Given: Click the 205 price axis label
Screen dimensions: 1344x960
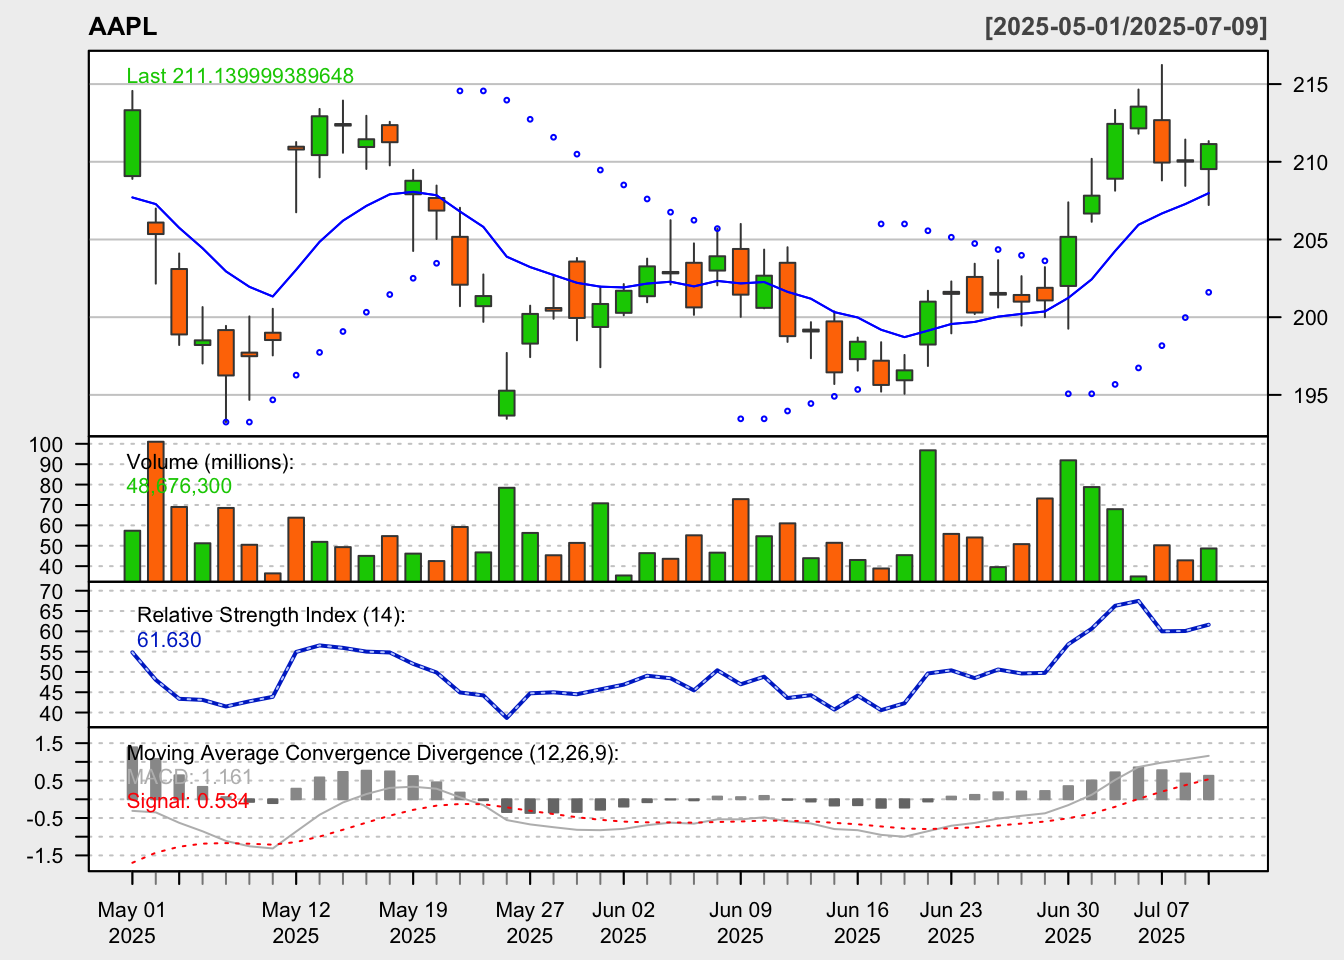Looking at the screenshot, I should coord(1310,240).
